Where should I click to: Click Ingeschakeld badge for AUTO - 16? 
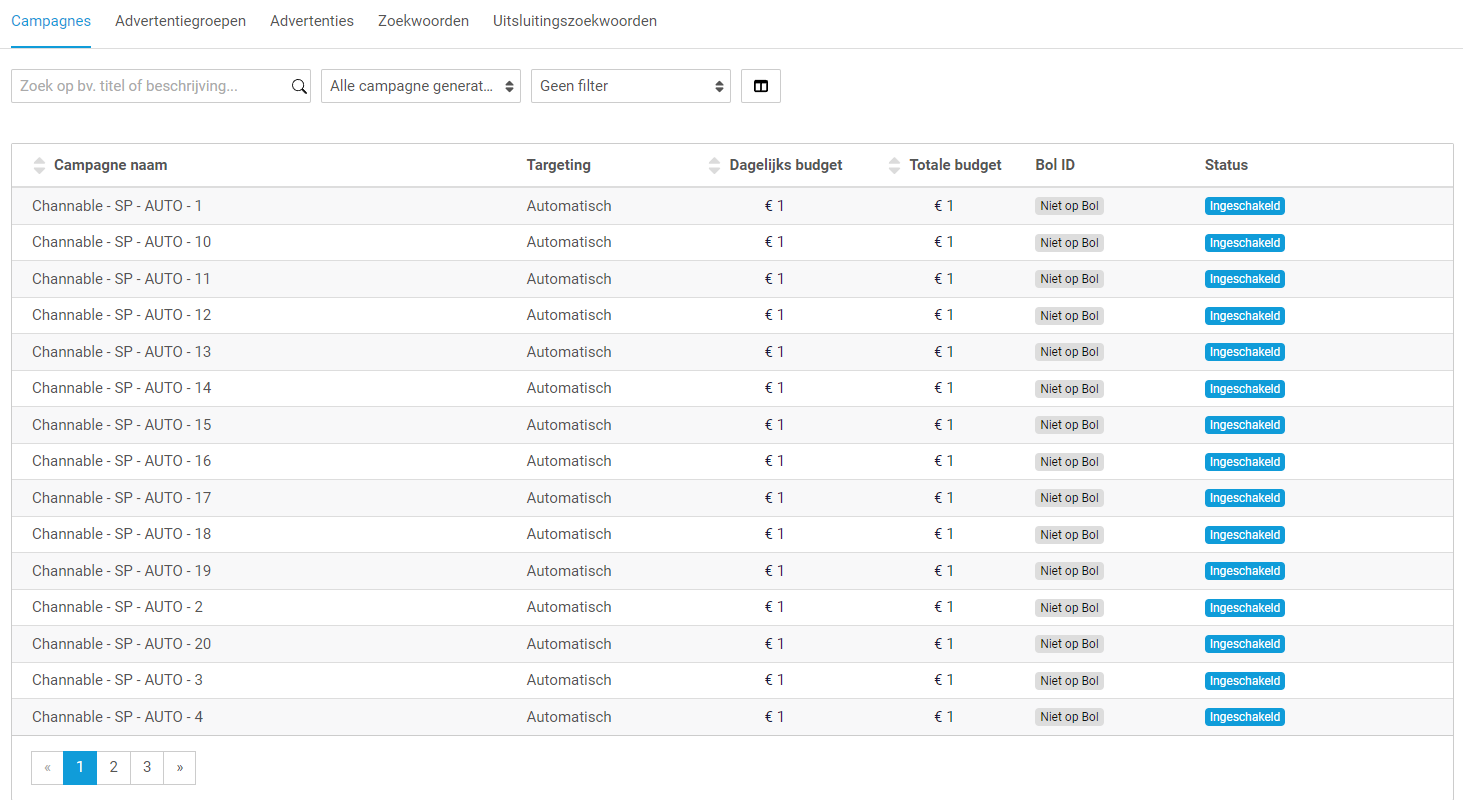pyautogui.click(x=1245, y=462)
